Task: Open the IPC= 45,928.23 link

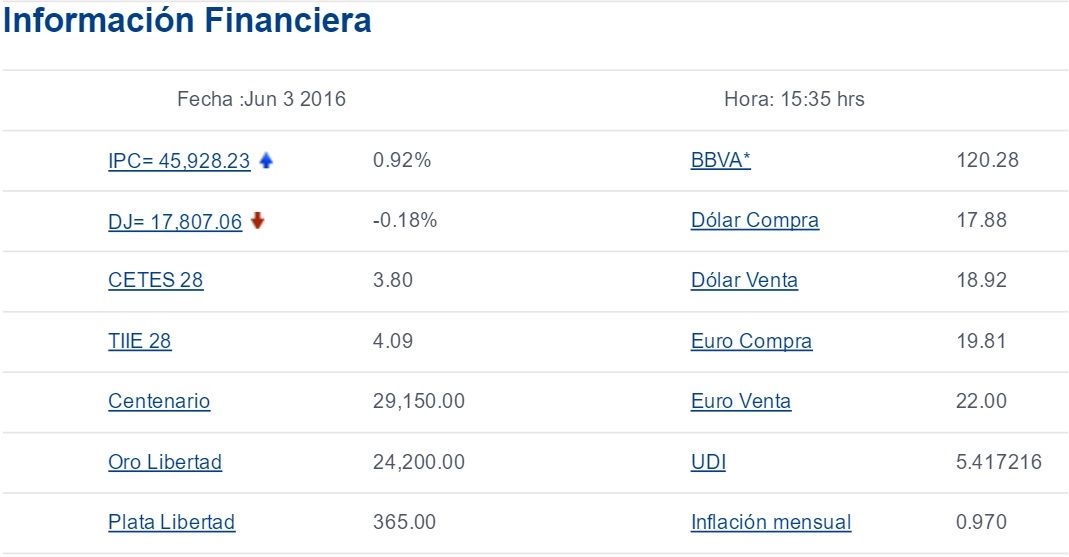Action: (179, 161)
